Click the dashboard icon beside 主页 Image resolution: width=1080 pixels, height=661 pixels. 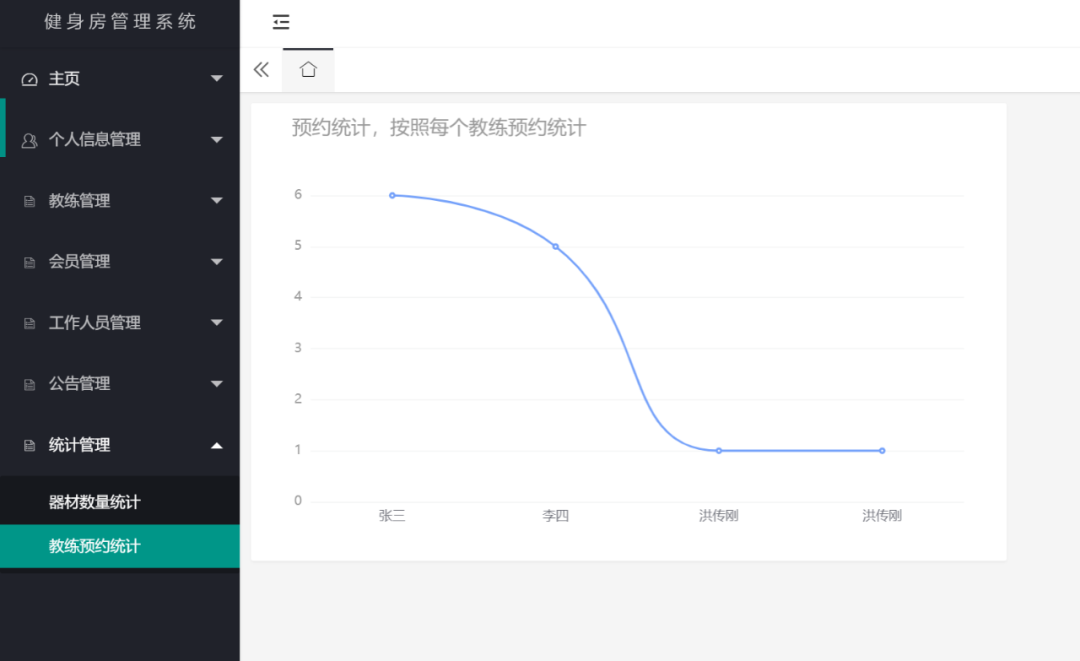(29, 79)
